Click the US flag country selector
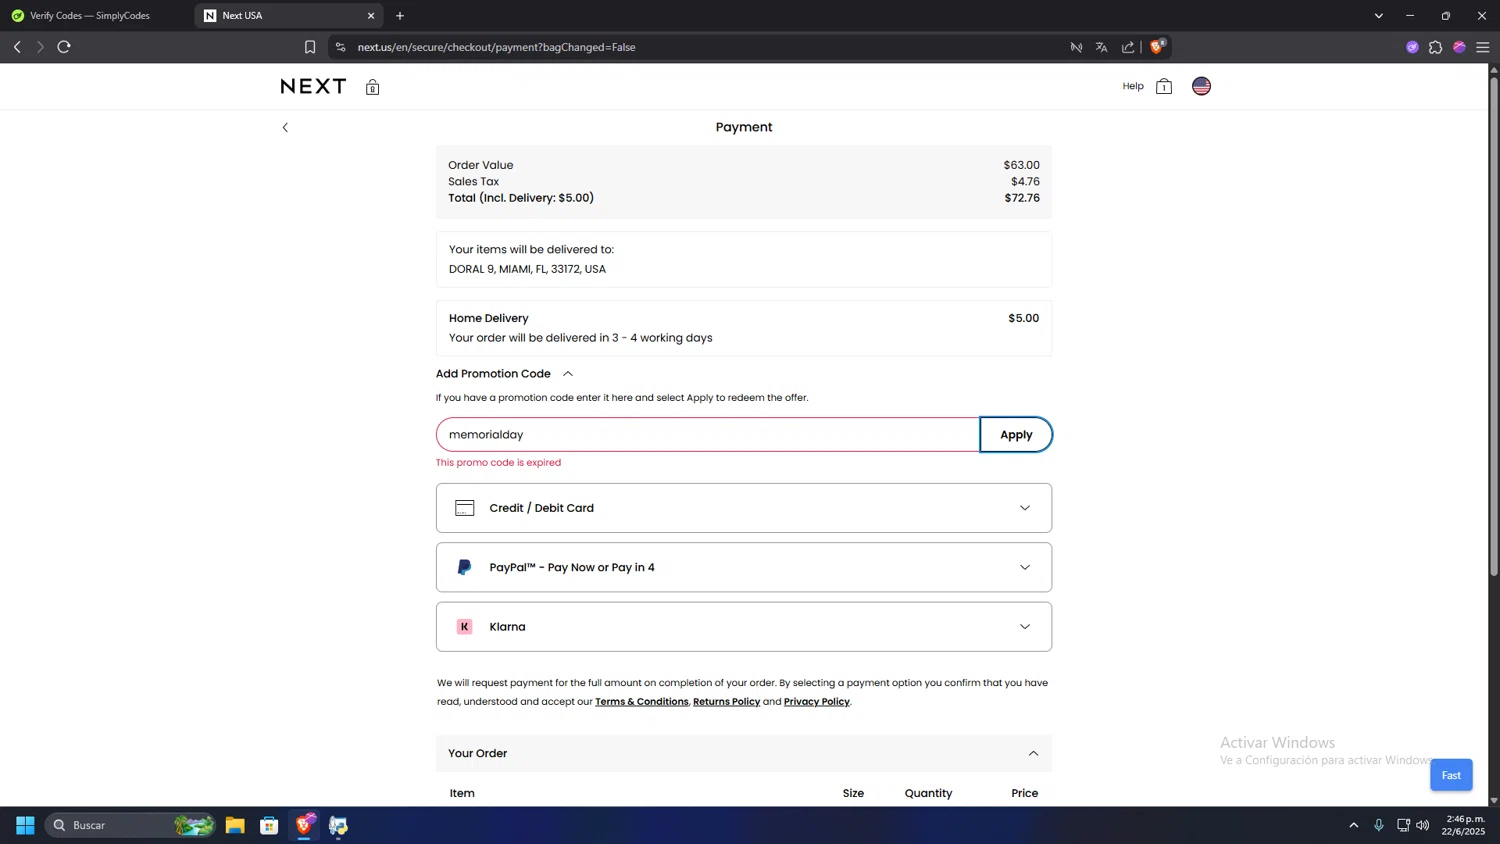The height and width of the screenshot is (844, 1500). coord(1201,86)
